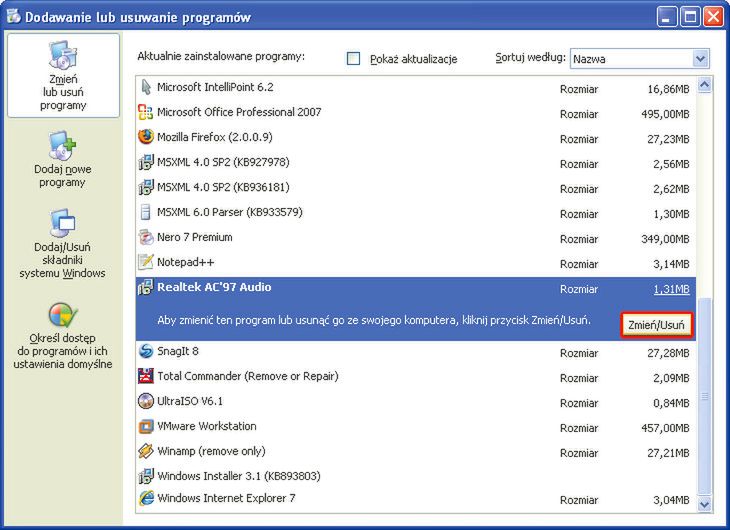Click the Windows Installer 3.1 icon
The width and height of the screenshot is (730, 530).
coord(146,476)
